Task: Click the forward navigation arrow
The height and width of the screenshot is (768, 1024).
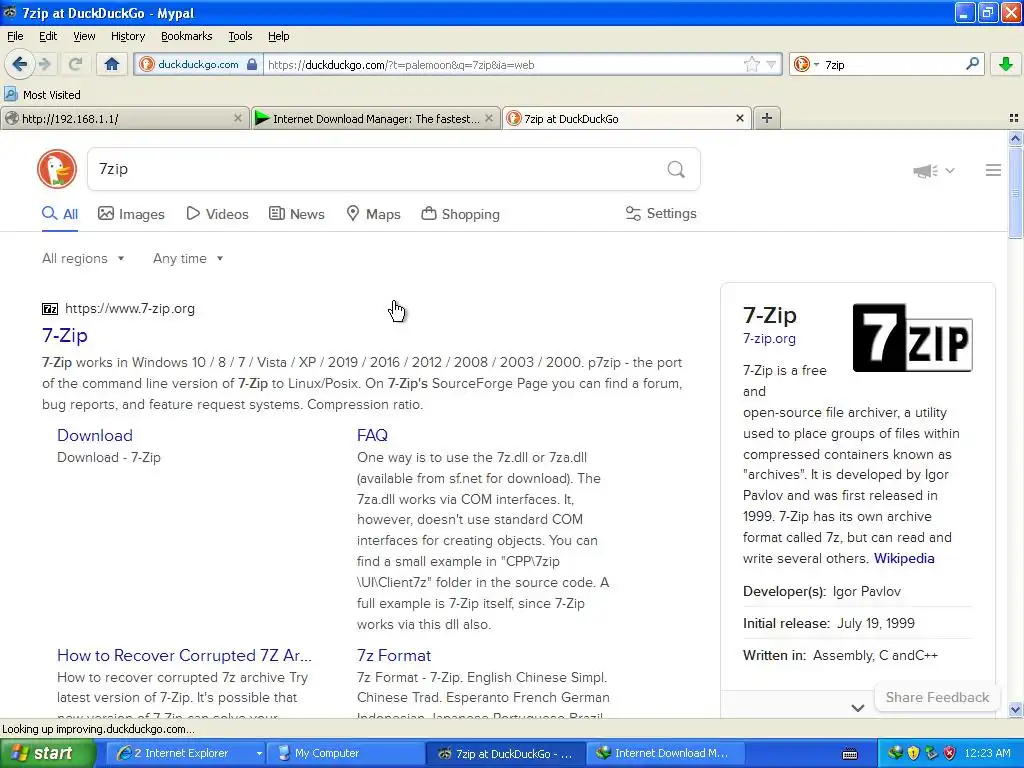Action: pyautogui.click(x=44, y=64)
